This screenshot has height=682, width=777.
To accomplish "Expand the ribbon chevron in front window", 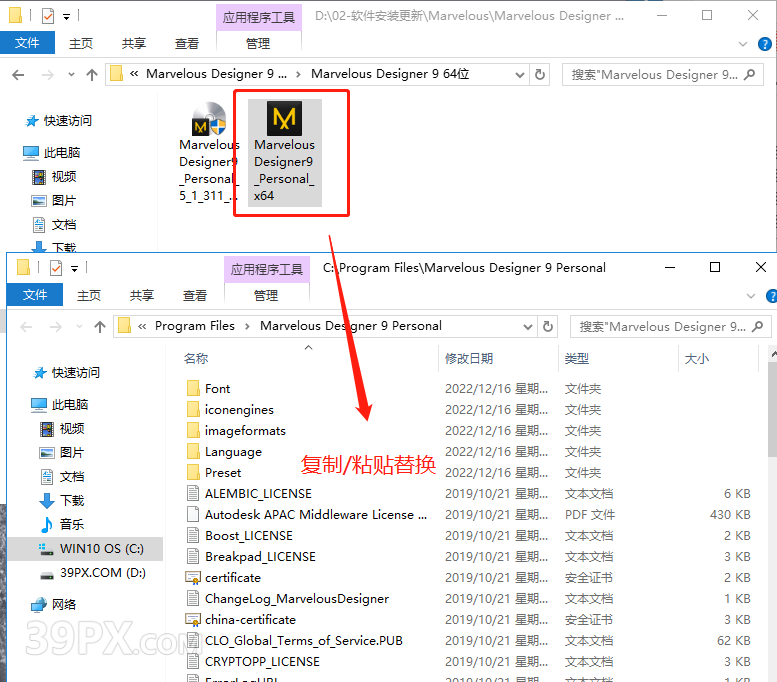I will 751,296.
